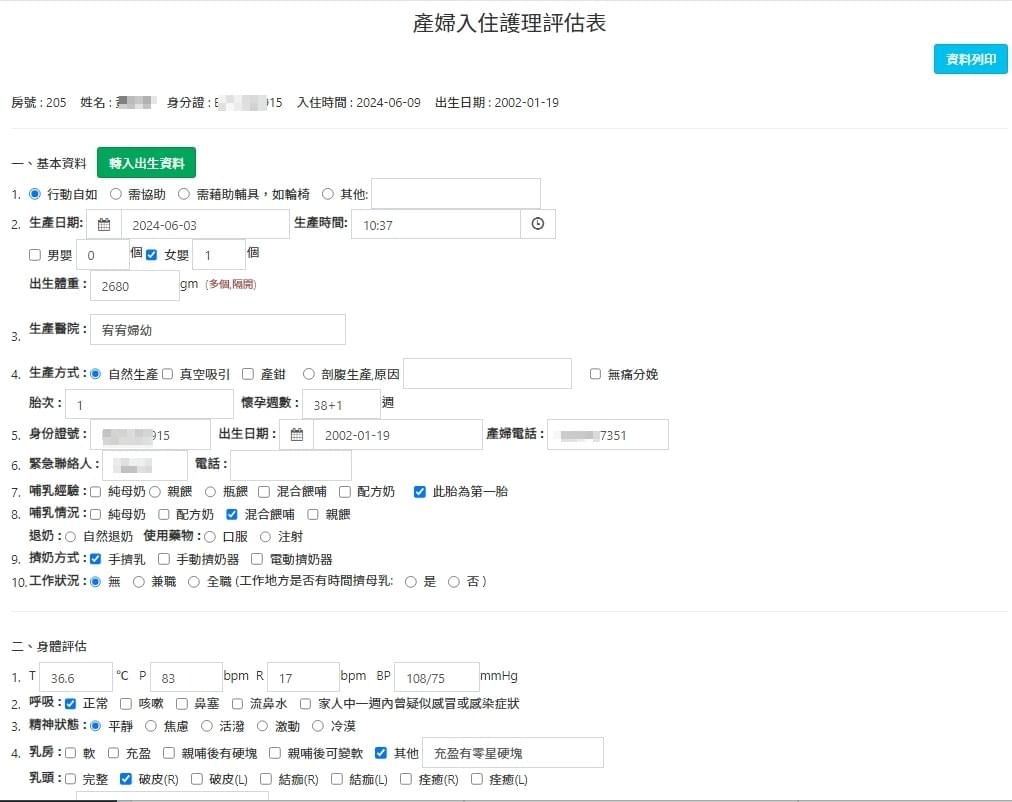Click the clock icon beside 生產時間
Screen dimensions: 1012x802
537,224
